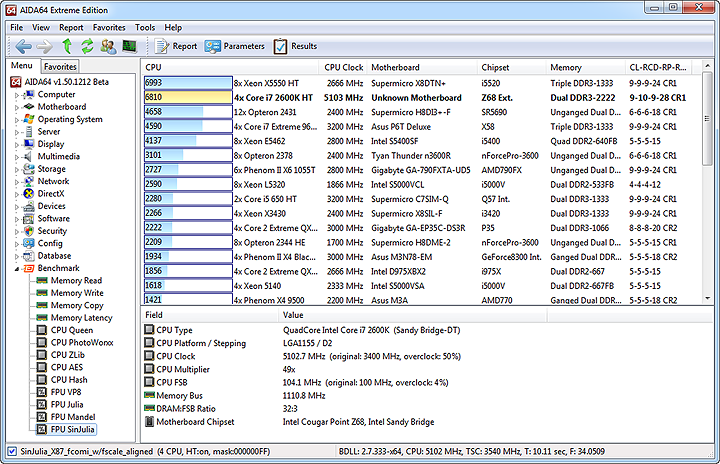
Task: Expand the Computer tree node
Action: point(17,95)
